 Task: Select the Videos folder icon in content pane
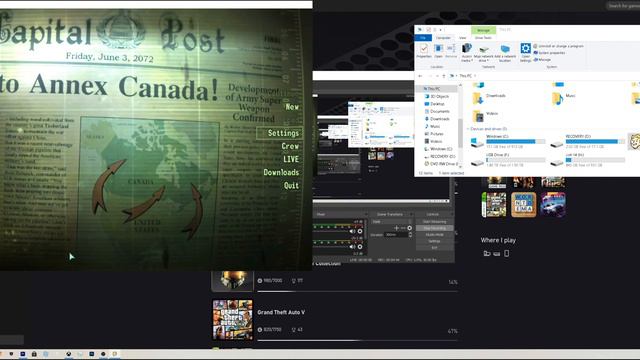478,116
